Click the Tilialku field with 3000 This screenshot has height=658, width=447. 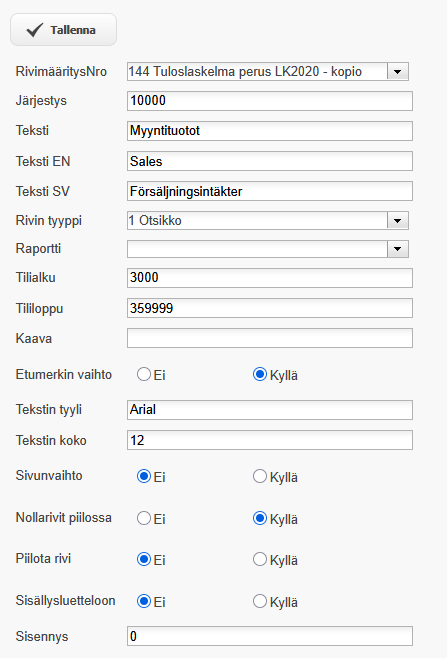pos(270,278)
